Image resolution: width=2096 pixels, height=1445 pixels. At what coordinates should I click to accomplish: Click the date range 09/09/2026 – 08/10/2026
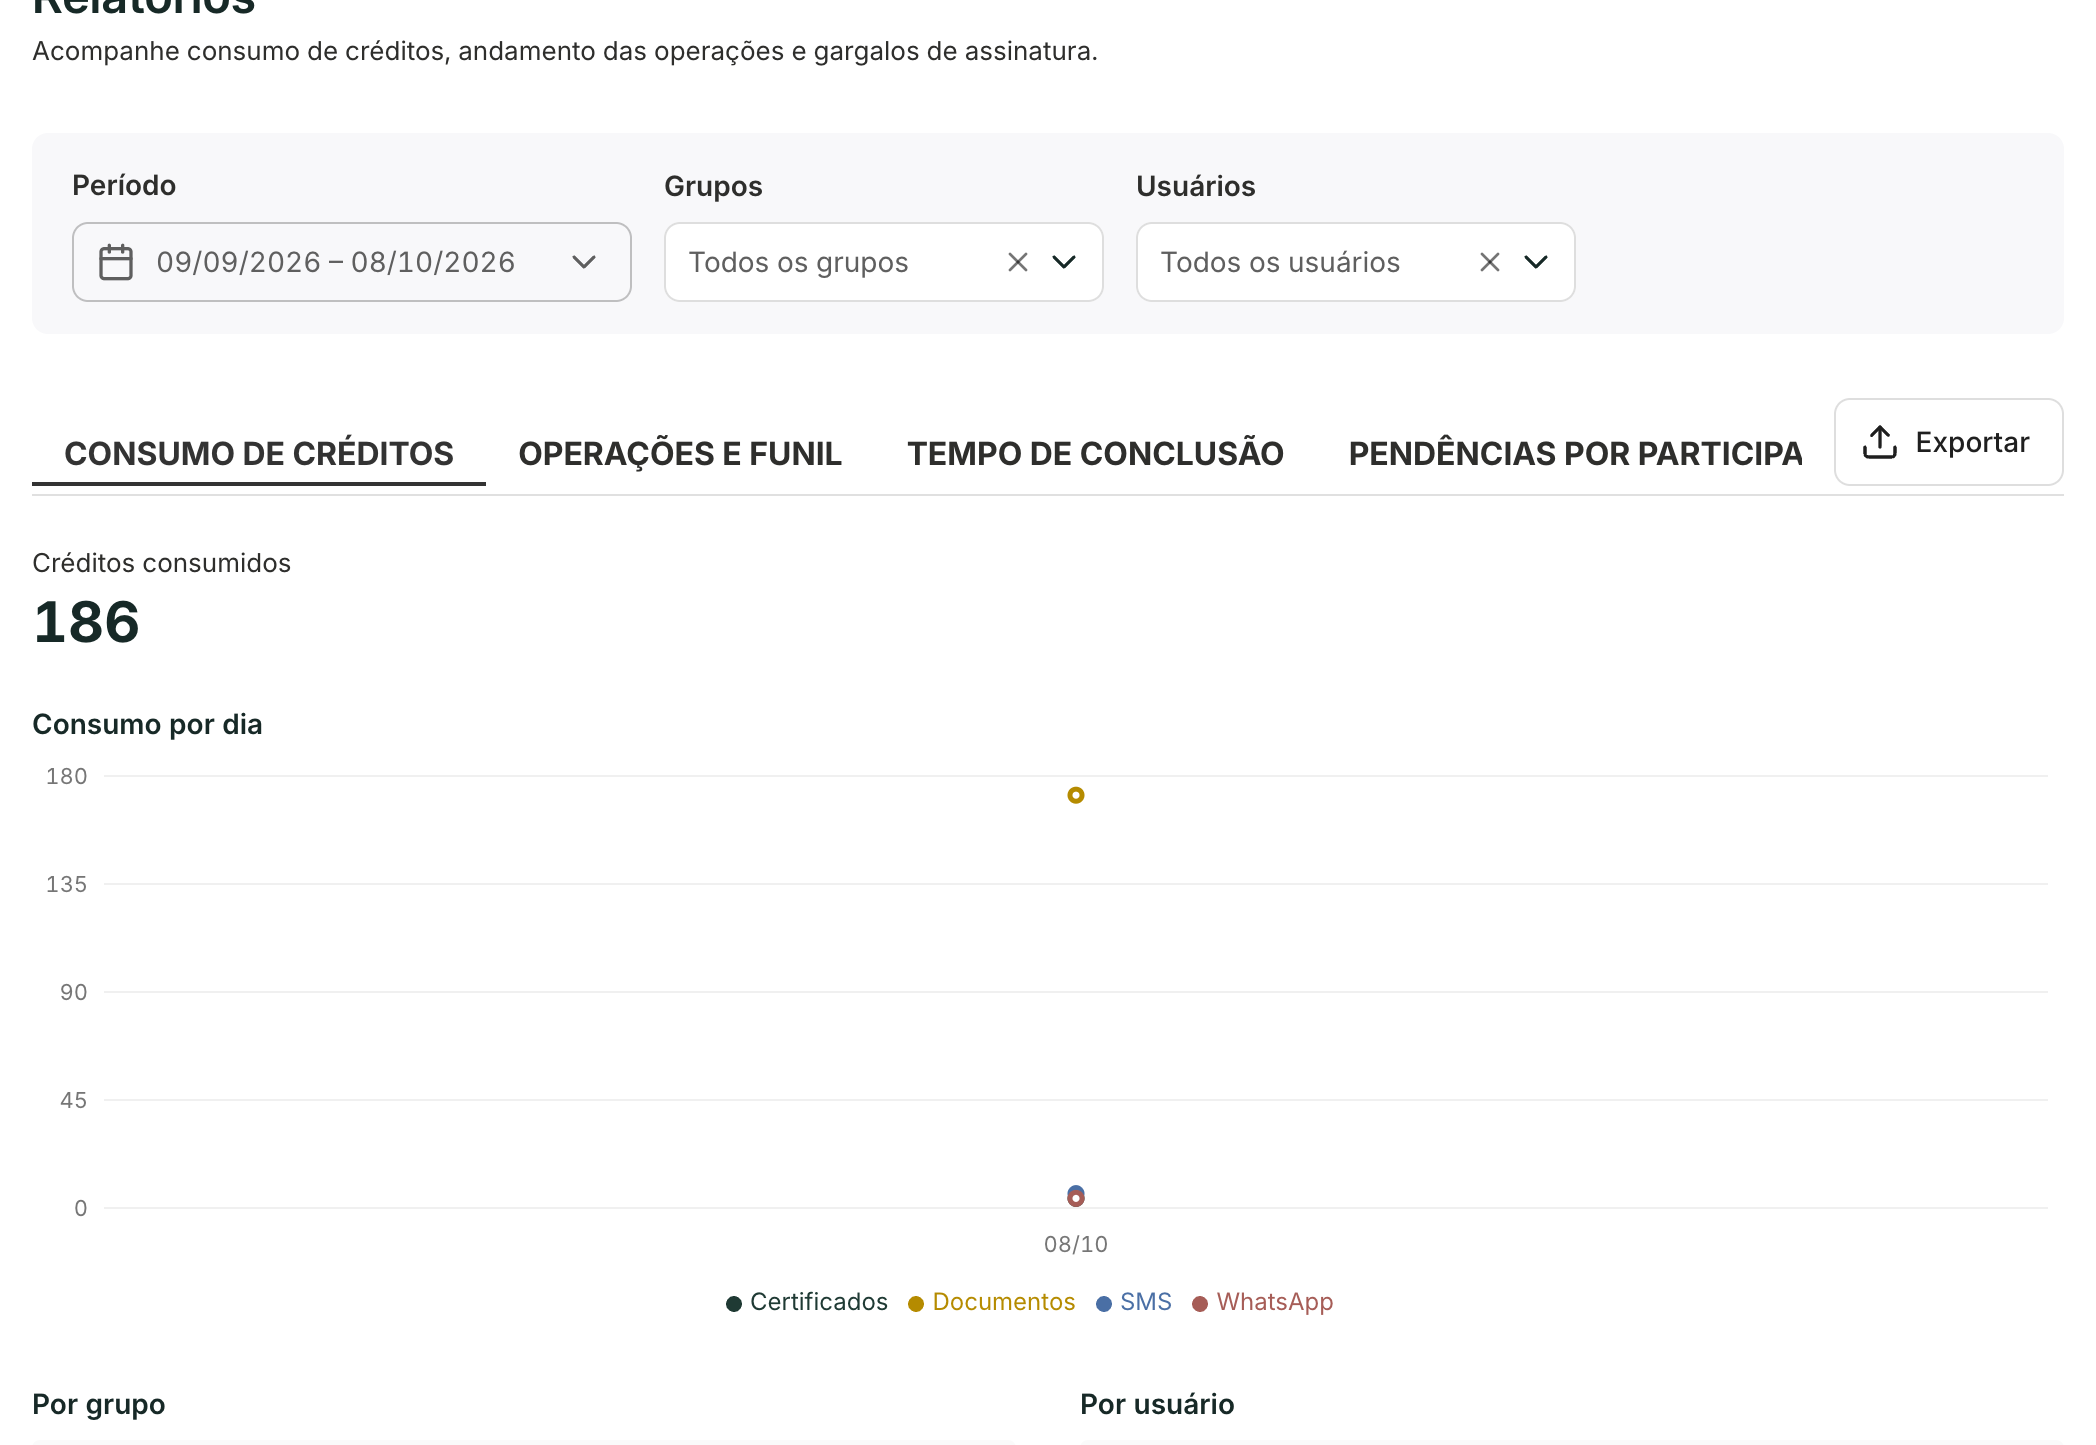[x=336, y=262]
